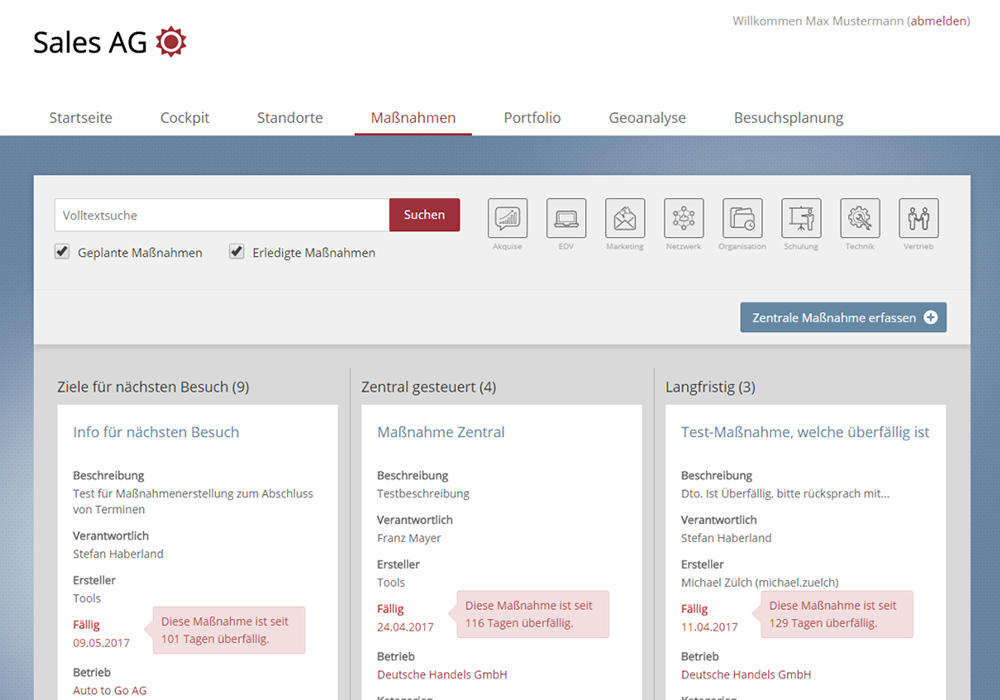
Task: Filter by the Vertrieb category icon
Action: (x=918, y=218)
